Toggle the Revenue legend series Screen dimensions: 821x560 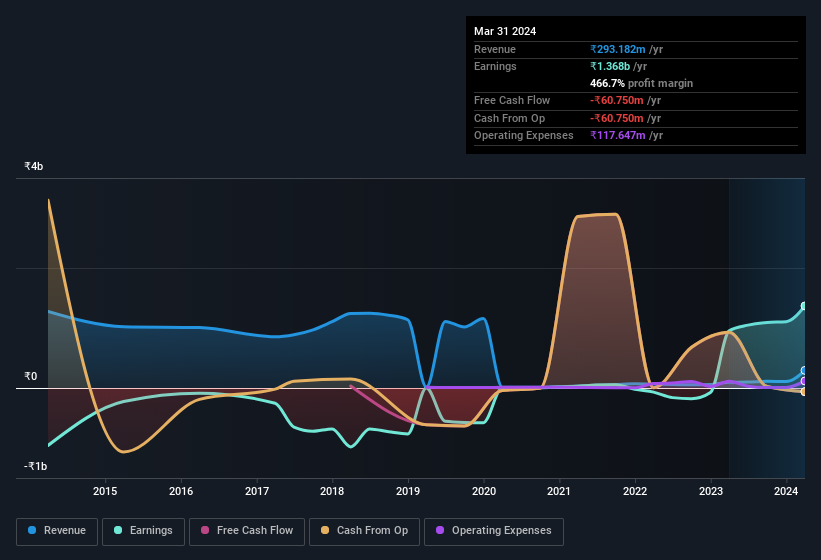(58, 531)
